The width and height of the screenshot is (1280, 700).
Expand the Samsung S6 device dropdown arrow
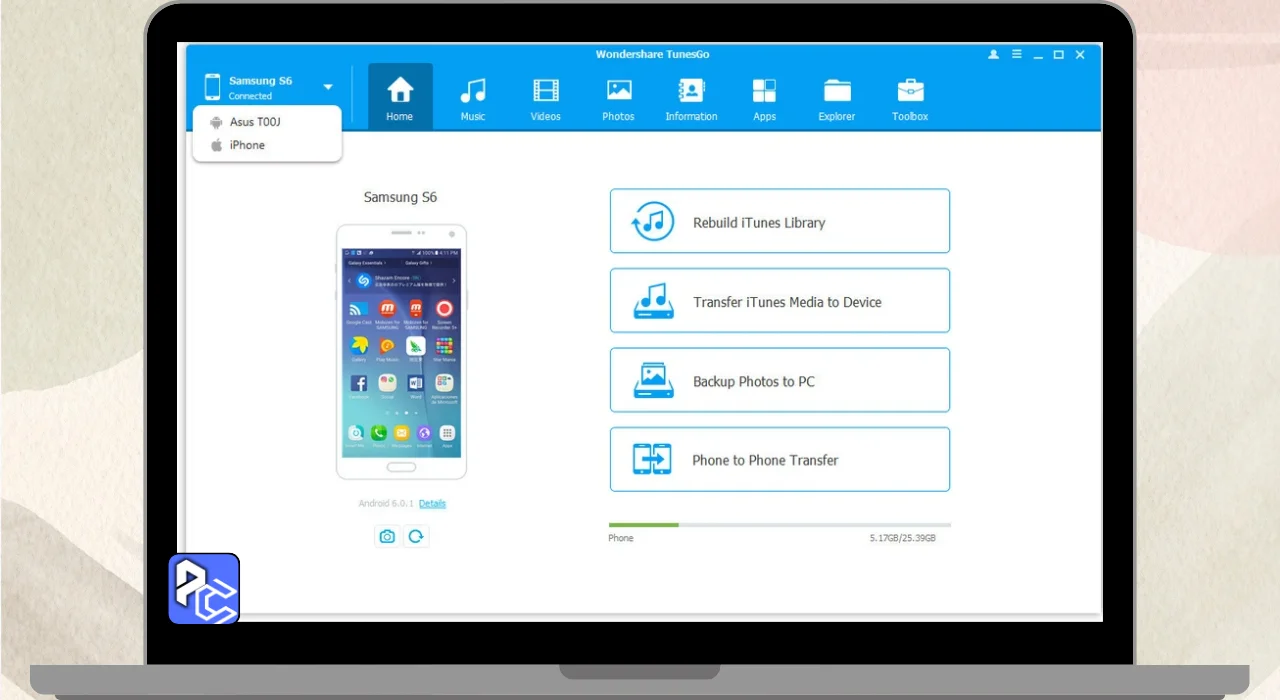point(328,88)
